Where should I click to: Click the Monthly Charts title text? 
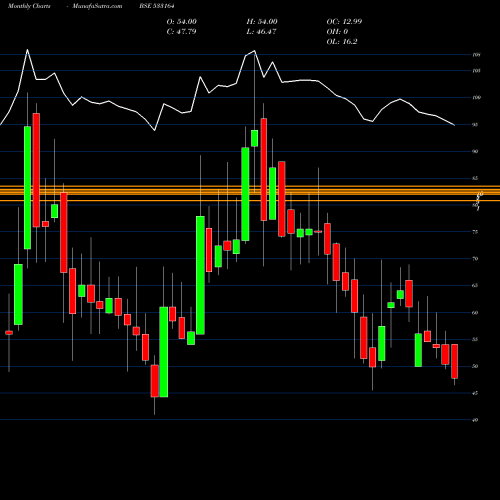point(29,6)
